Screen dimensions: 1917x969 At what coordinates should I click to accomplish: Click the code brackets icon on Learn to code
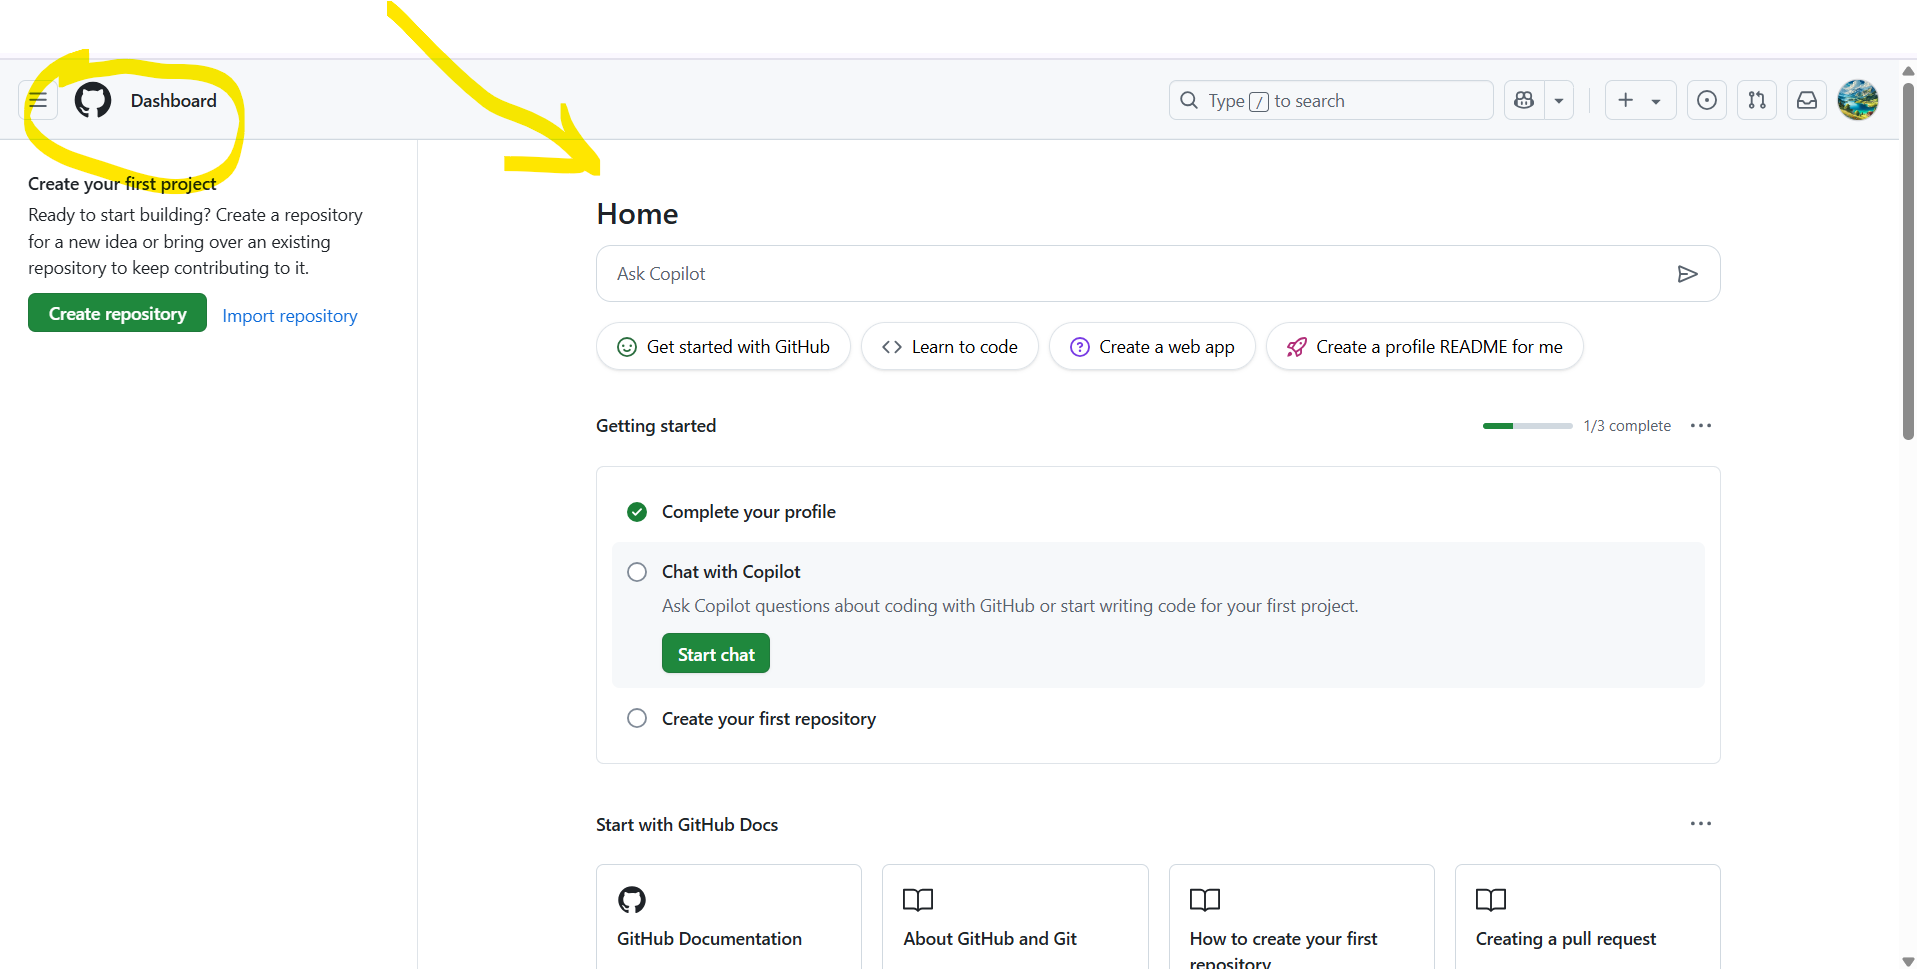pyautogui.click(x=892, y=347)
